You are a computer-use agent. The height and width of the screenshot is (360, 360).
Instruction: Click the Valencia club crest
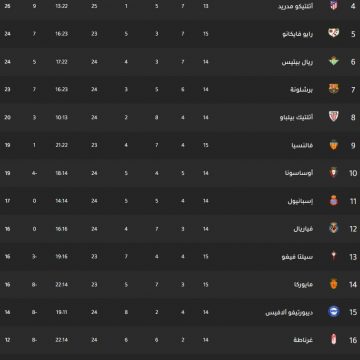[x=334, y=145]
